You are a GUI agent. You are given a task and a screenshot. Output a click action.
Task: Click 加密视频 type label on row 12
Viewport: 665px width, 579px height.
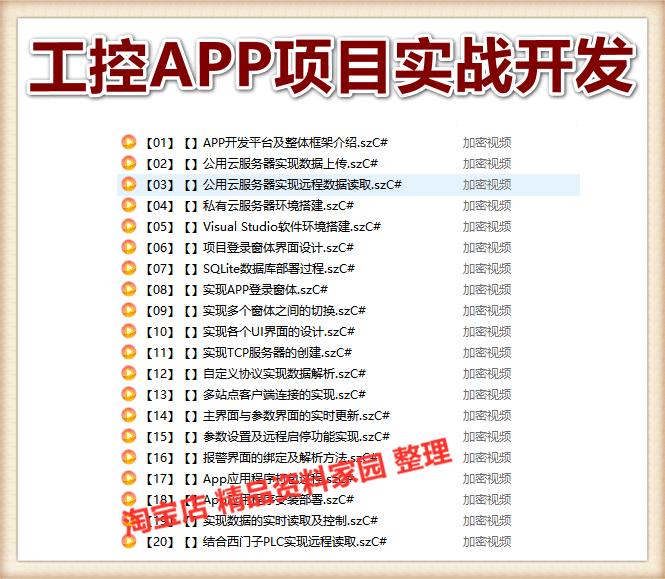[487, 373]
